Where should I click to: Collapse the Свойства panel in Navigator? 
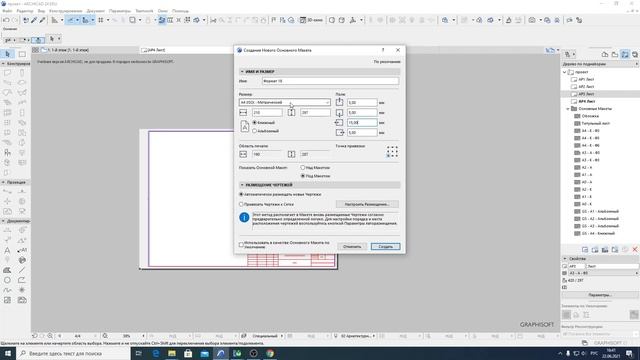(565, 258)
